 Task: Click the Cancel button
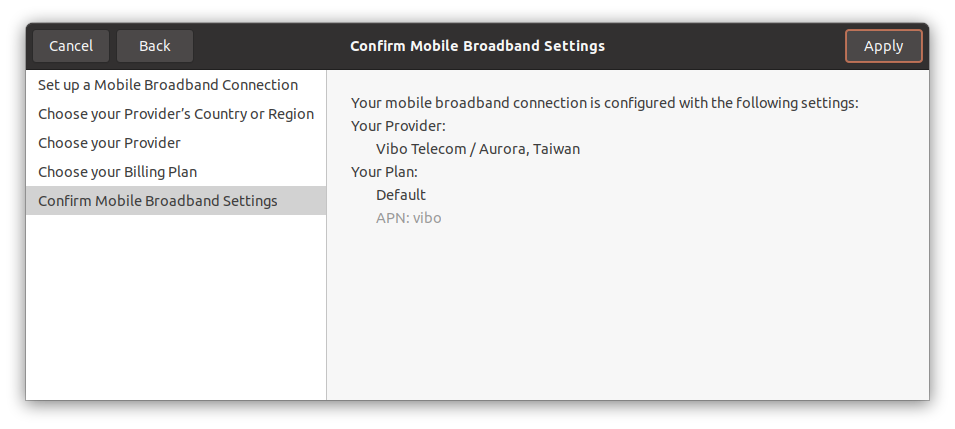(x=71, y=46)
